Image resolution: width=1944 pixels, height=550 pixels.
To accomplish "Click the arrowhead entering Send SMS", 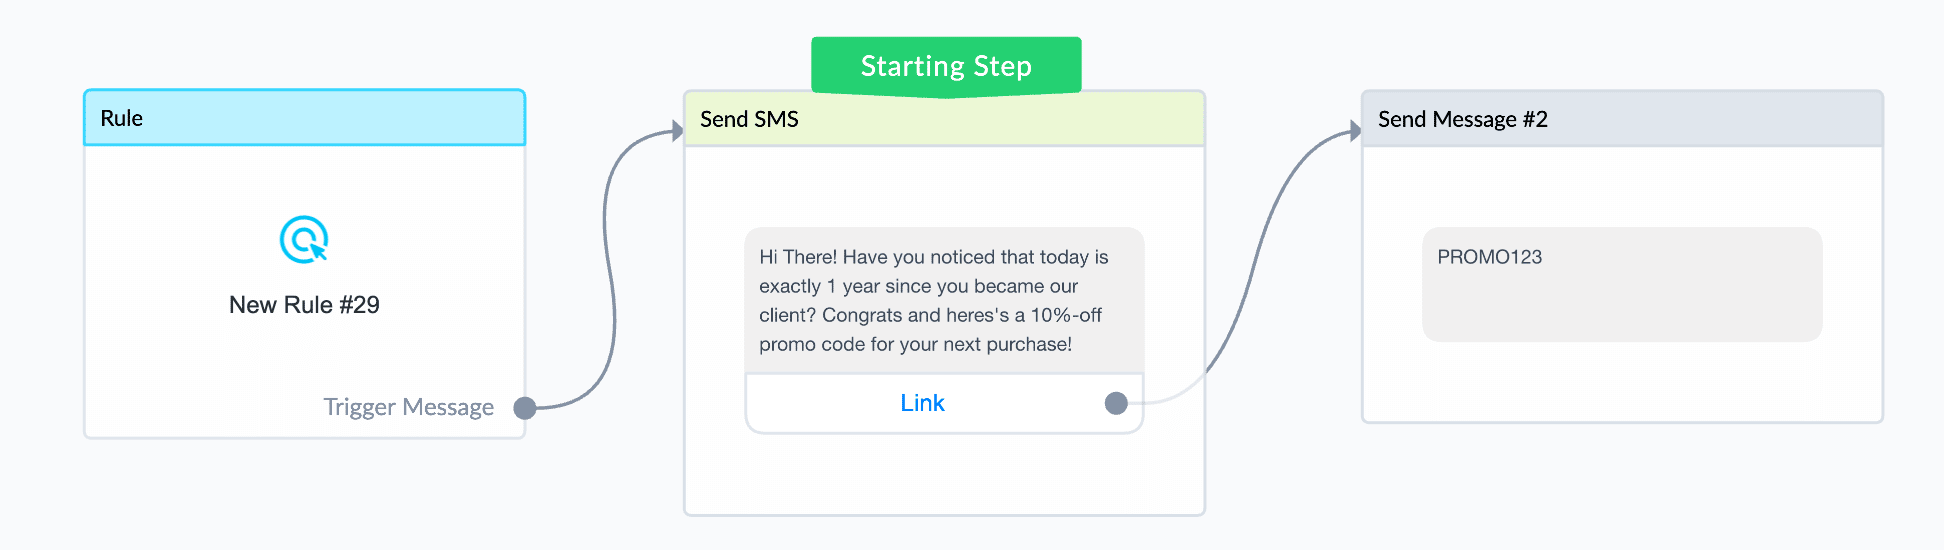I will pos(677,131).
